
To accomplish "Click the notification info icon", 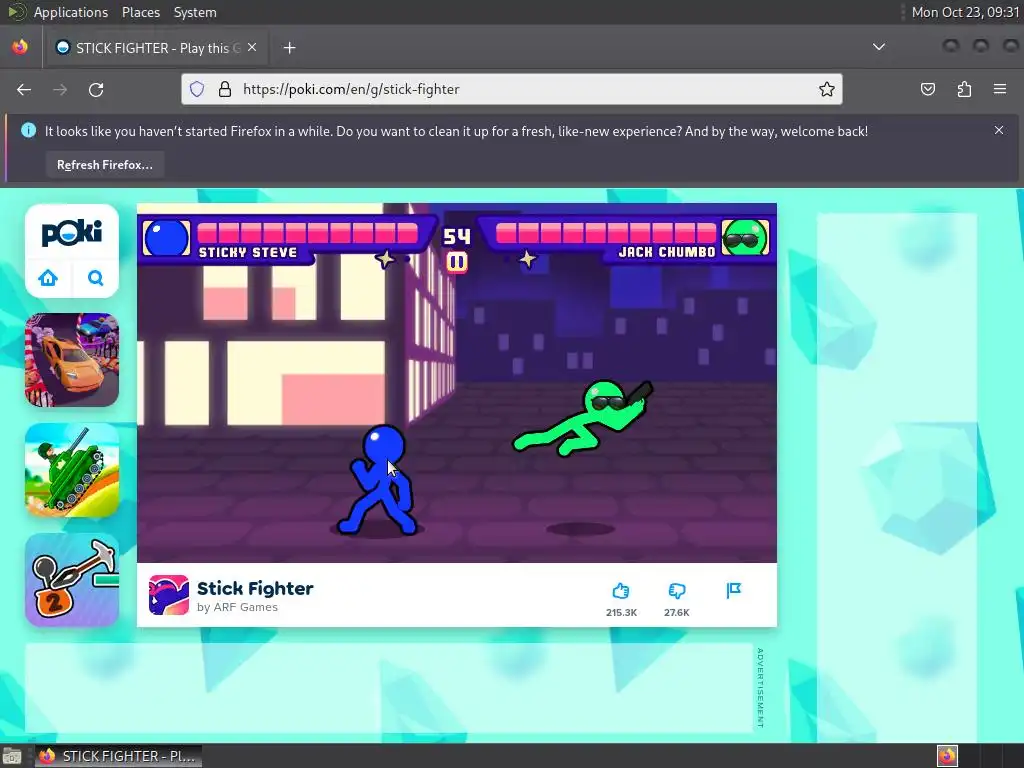I will point(28,130).
